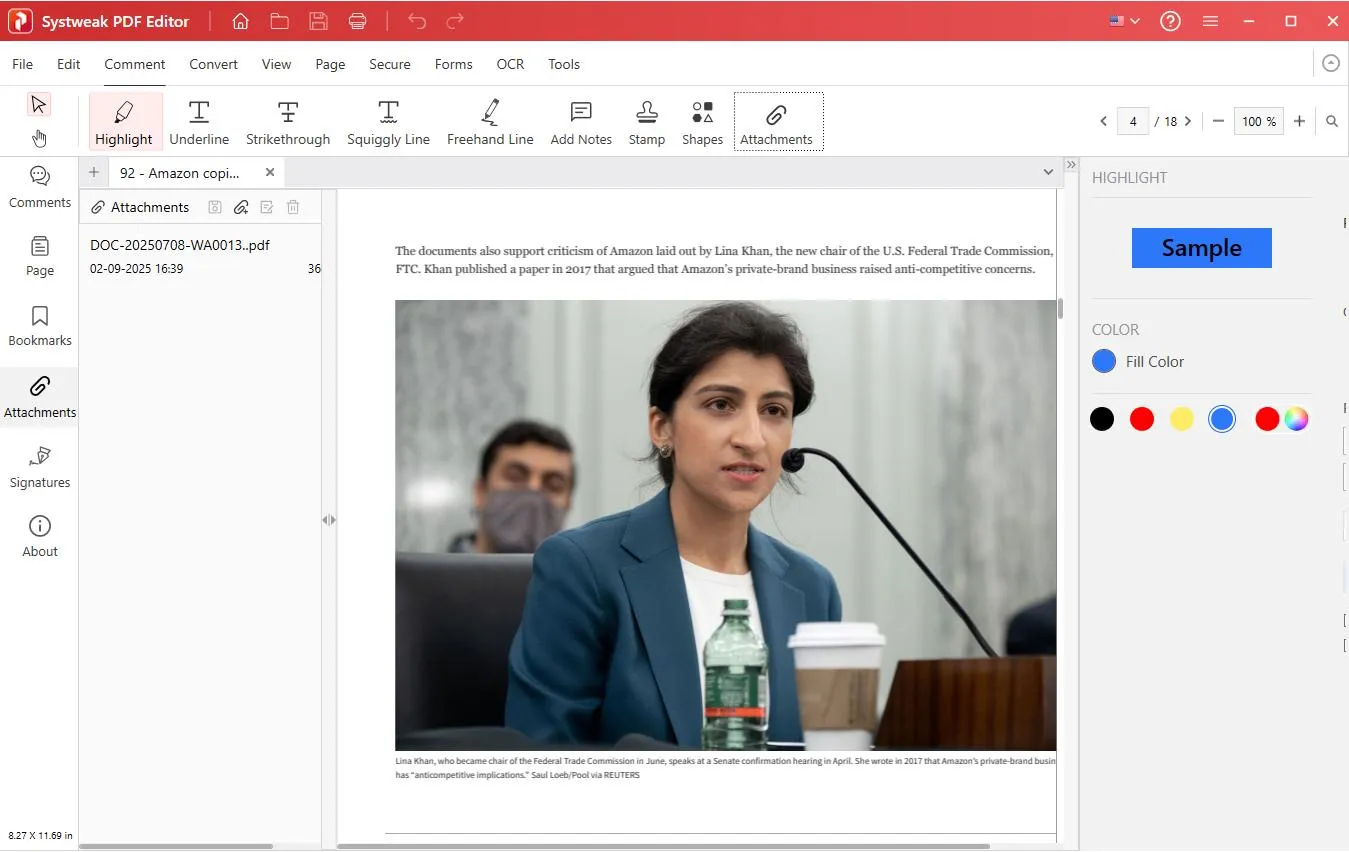
Task: Expand the document tabs list chevron
Action: click(x=1048, y=172)
